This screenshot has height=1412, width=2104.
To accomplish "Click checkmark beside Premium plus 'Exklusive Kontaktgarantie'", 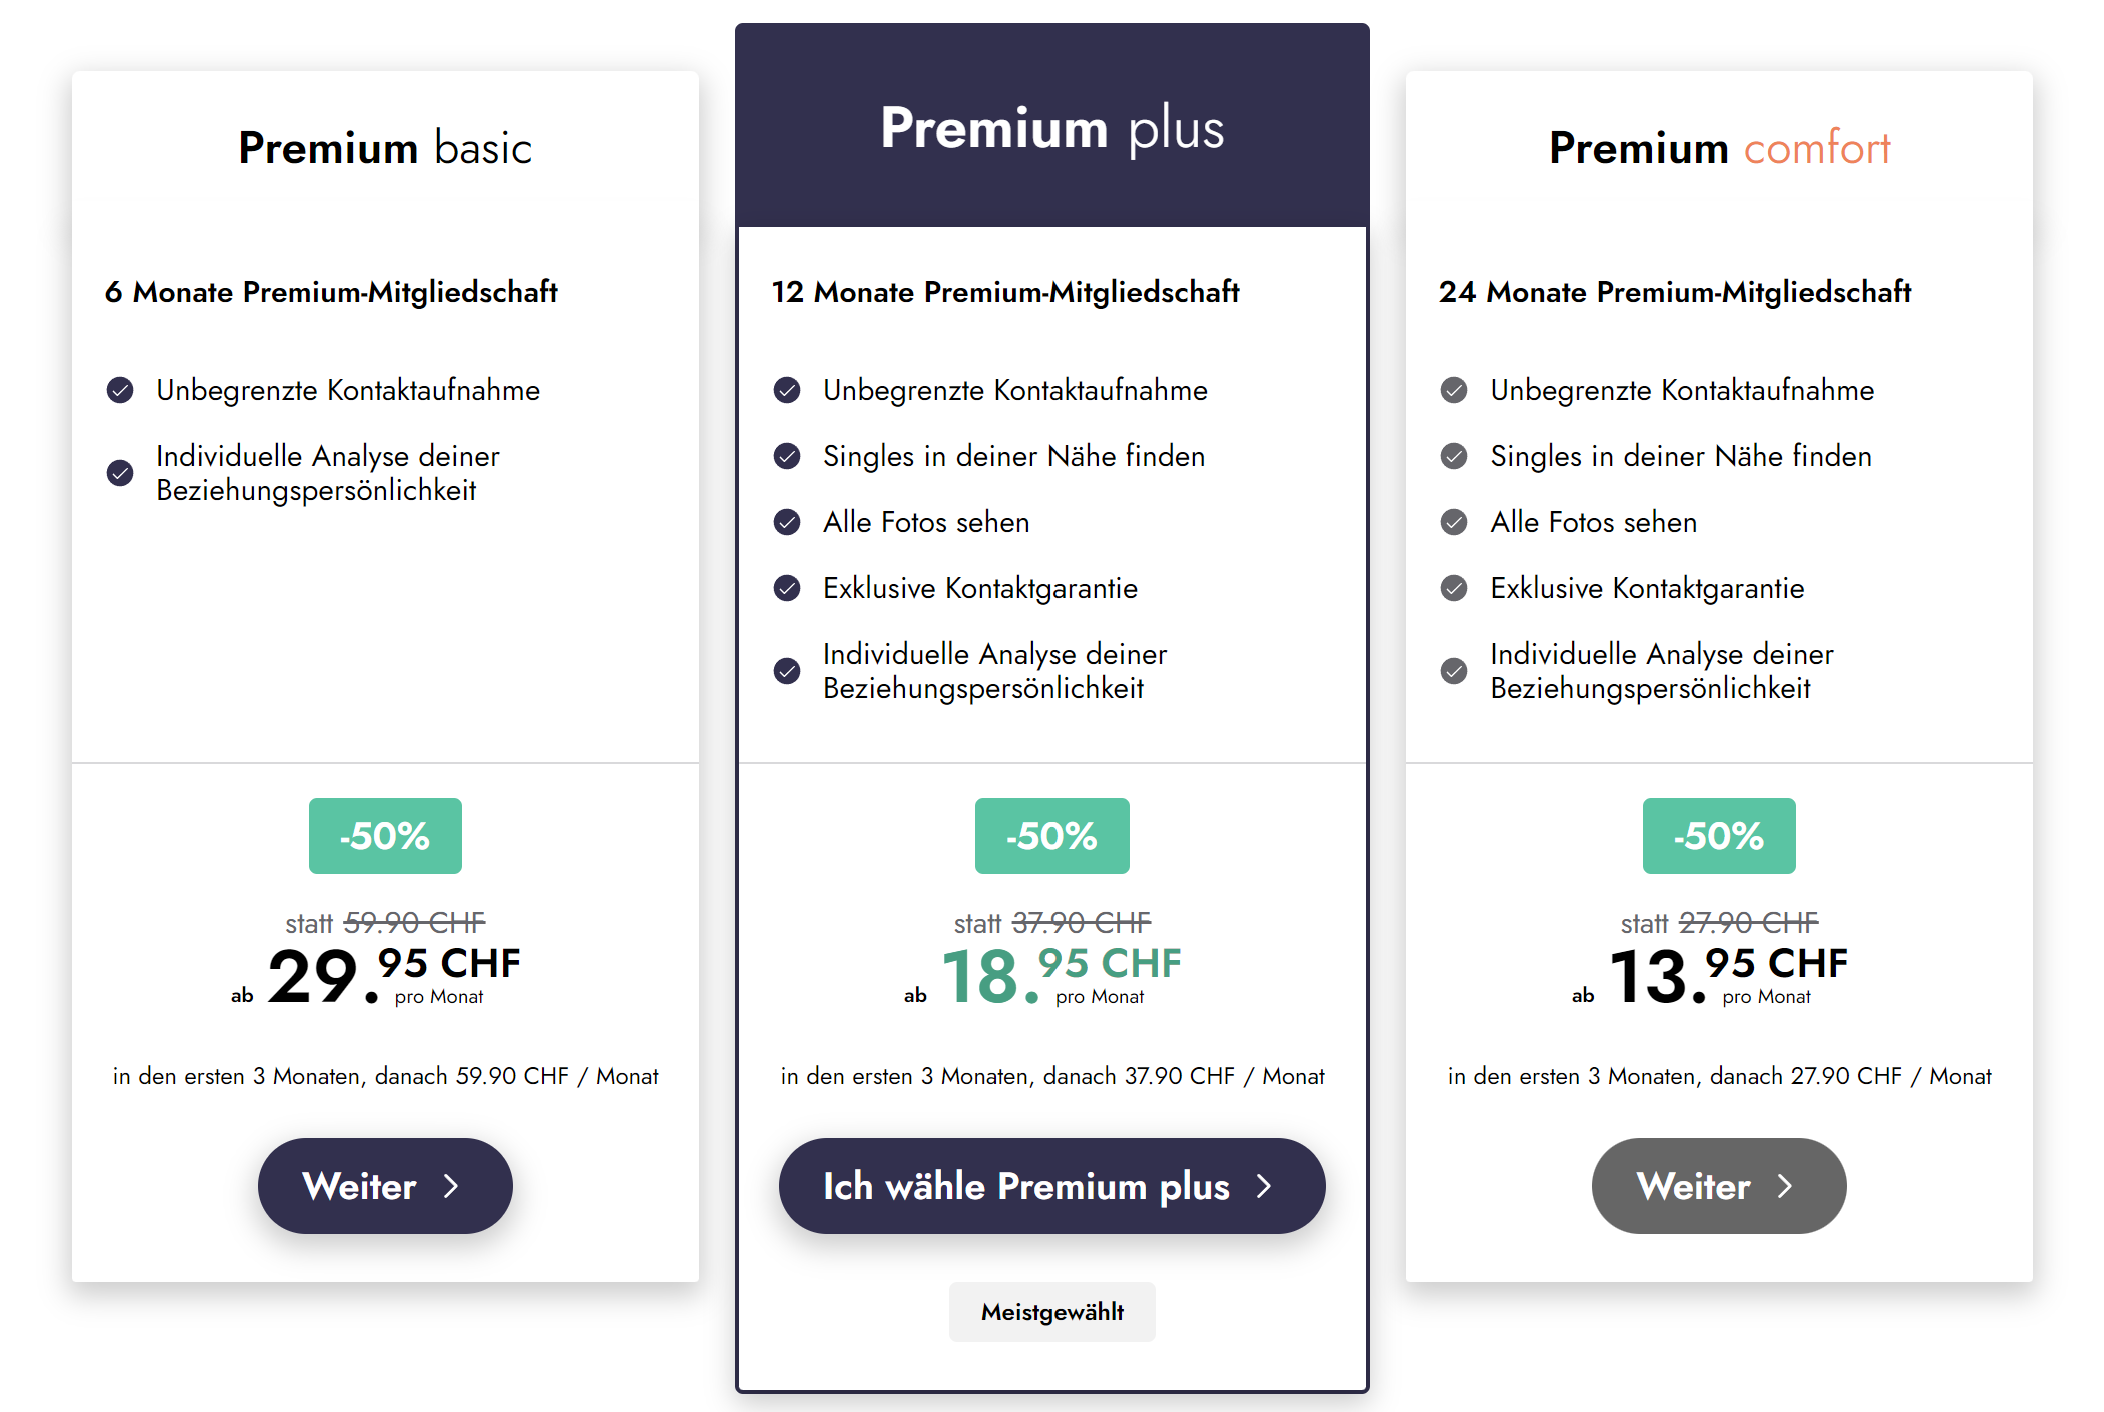I will 787,588.
